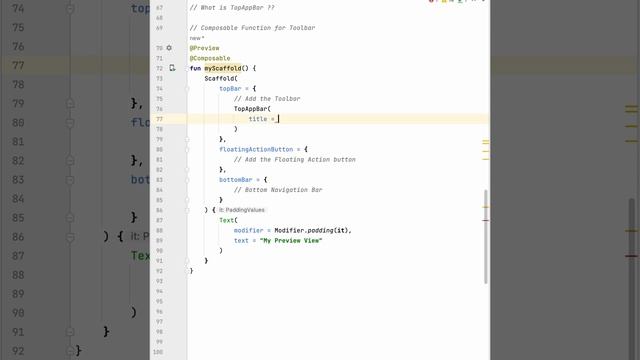The width and height of the screenshot is (640, 360).
Task: Click '// Composable Function for Toolbar' comment
Action: (252, 28)
